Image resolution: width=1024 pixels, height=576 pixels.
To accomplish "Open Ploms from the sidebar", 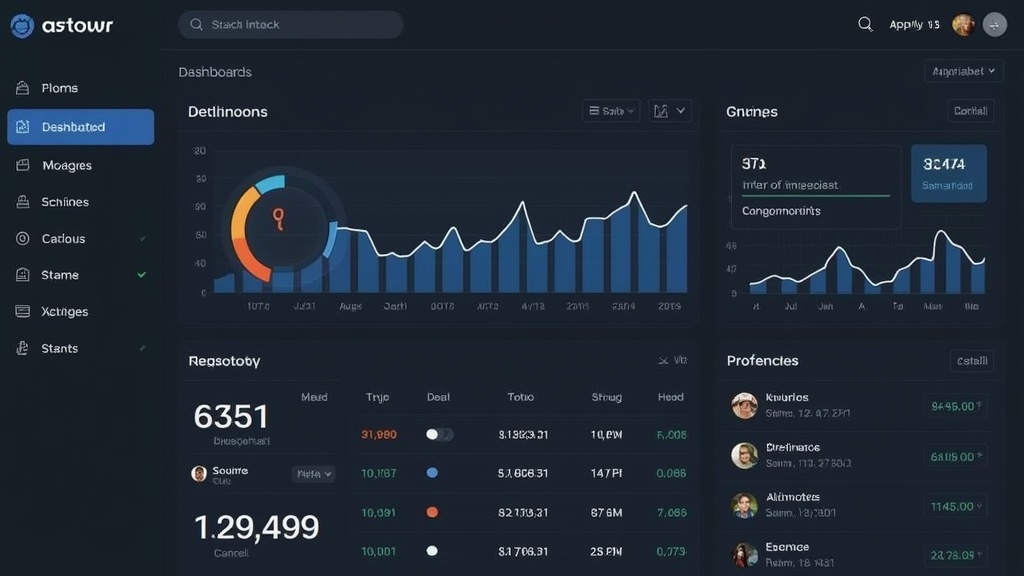I will pyautogui.click(x=80, y=88).
